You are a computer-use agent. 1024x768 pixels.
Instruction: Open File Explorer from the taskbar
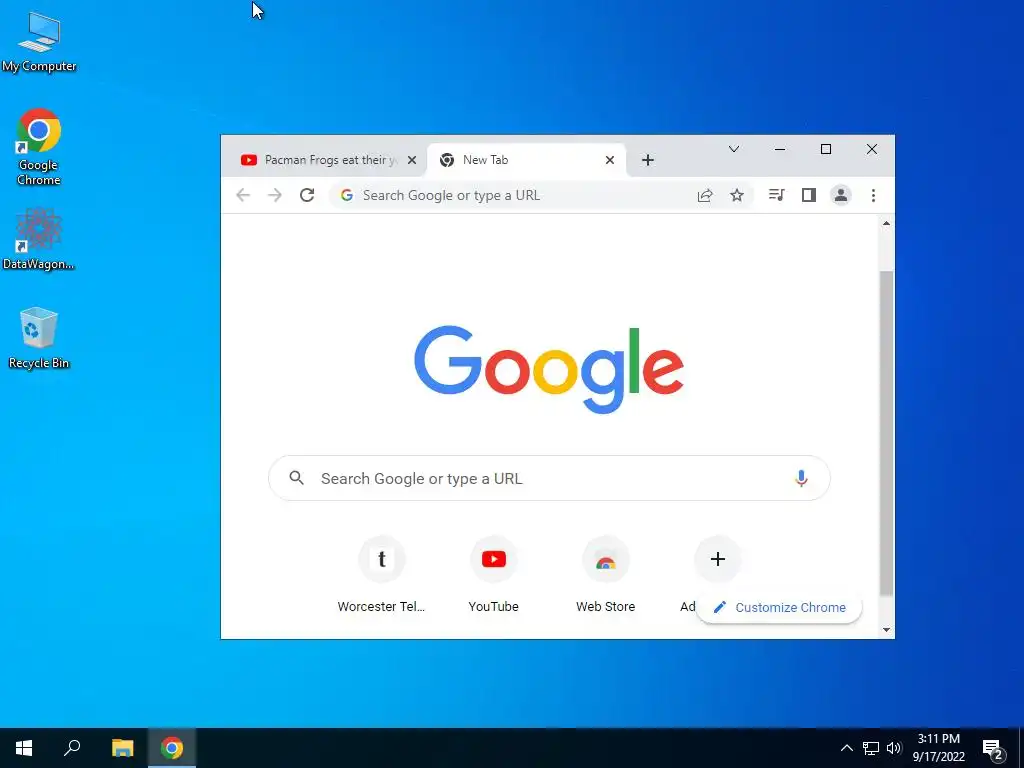click(122, 748)
